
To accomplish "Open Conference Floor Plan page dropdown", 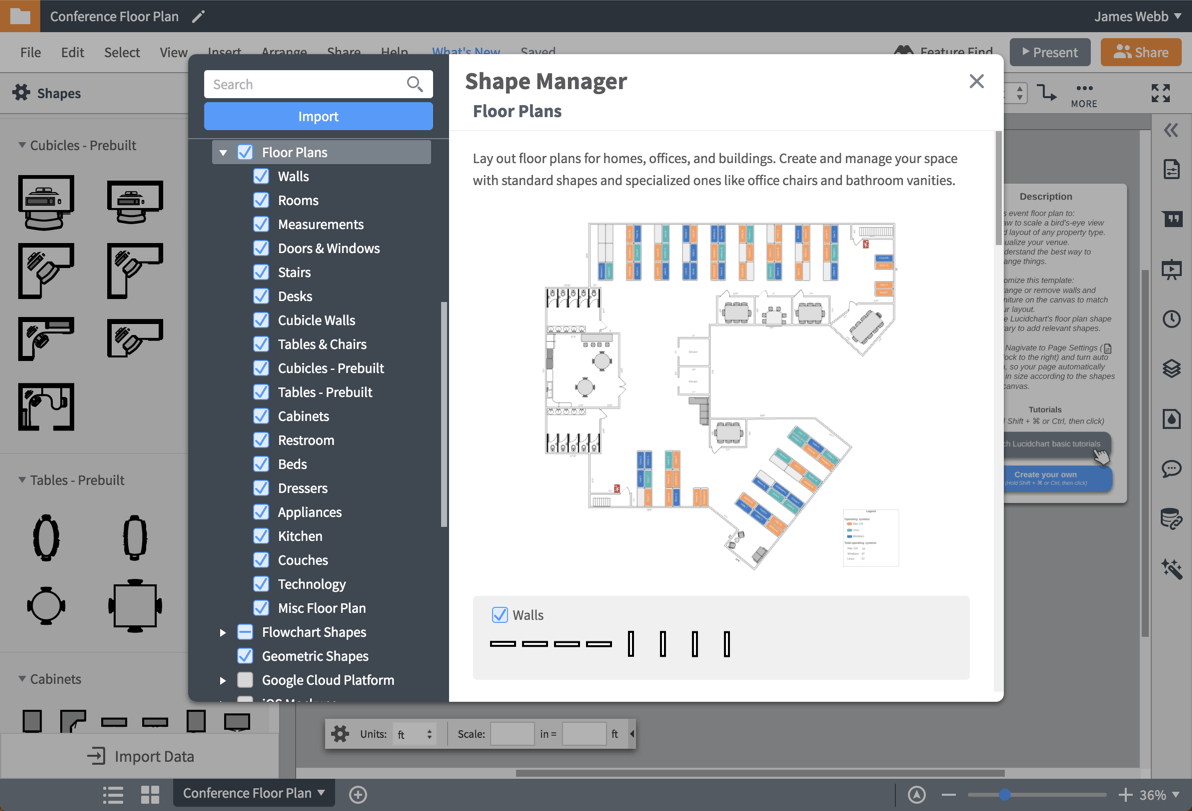I will coord(255,794).
